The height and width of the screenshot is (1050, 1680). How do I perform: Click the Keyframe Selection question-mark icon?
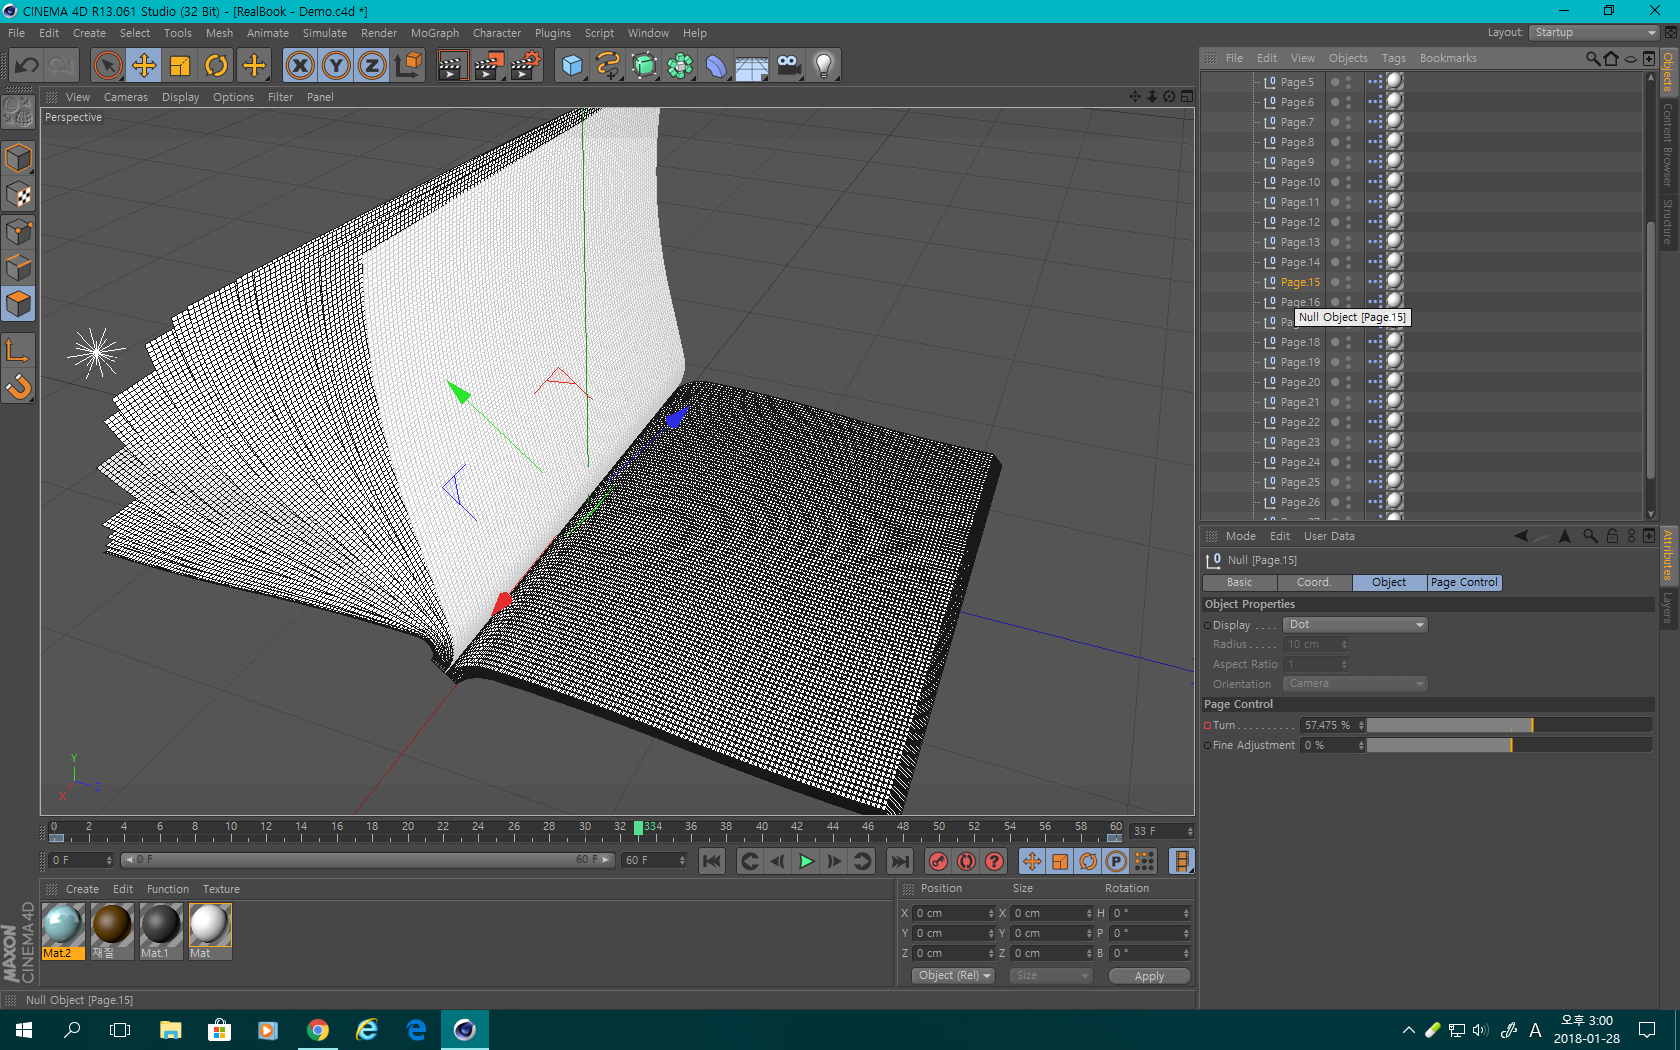pyautogui.click(x=994, y=861)
